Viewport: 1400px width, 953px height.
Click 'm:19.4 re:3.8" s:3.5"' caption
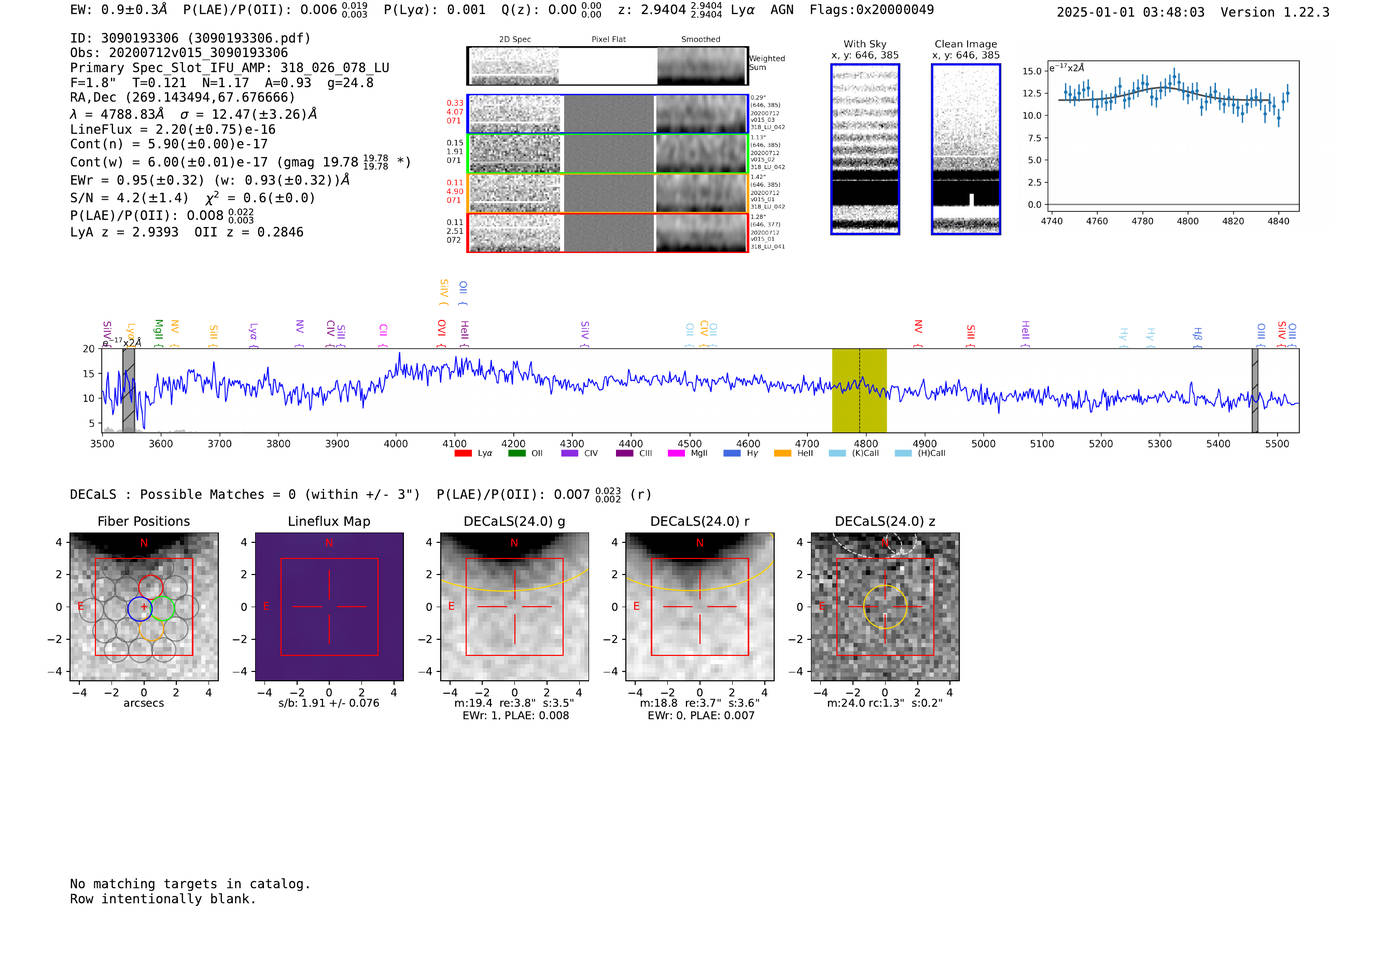click(514, 703)
